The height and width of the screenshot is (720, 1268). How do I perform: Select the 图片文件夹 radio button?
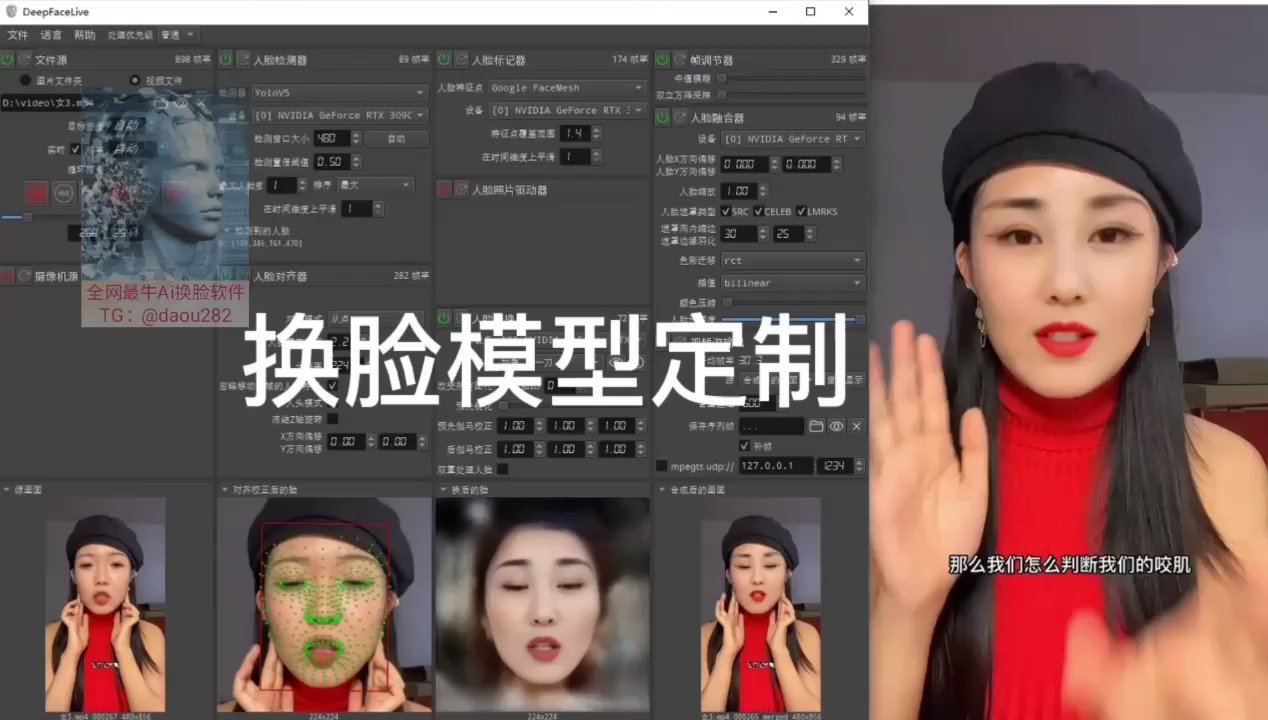pyautogui.click(x=26, y=80)
